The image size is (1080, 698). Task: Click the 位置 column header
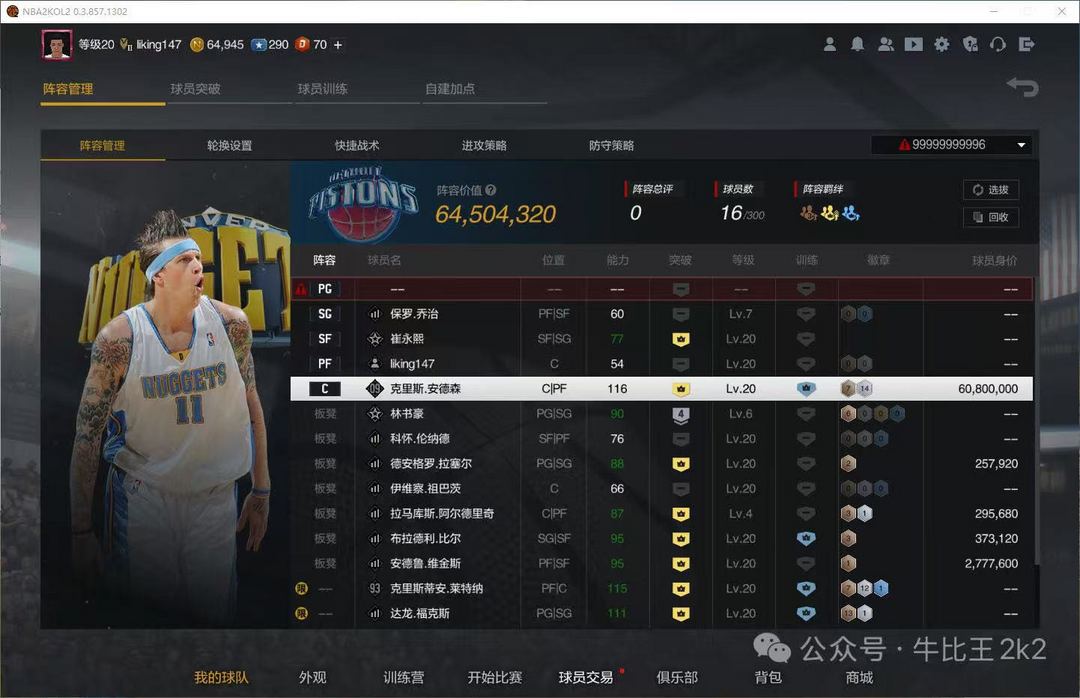[x=553, y=260]
